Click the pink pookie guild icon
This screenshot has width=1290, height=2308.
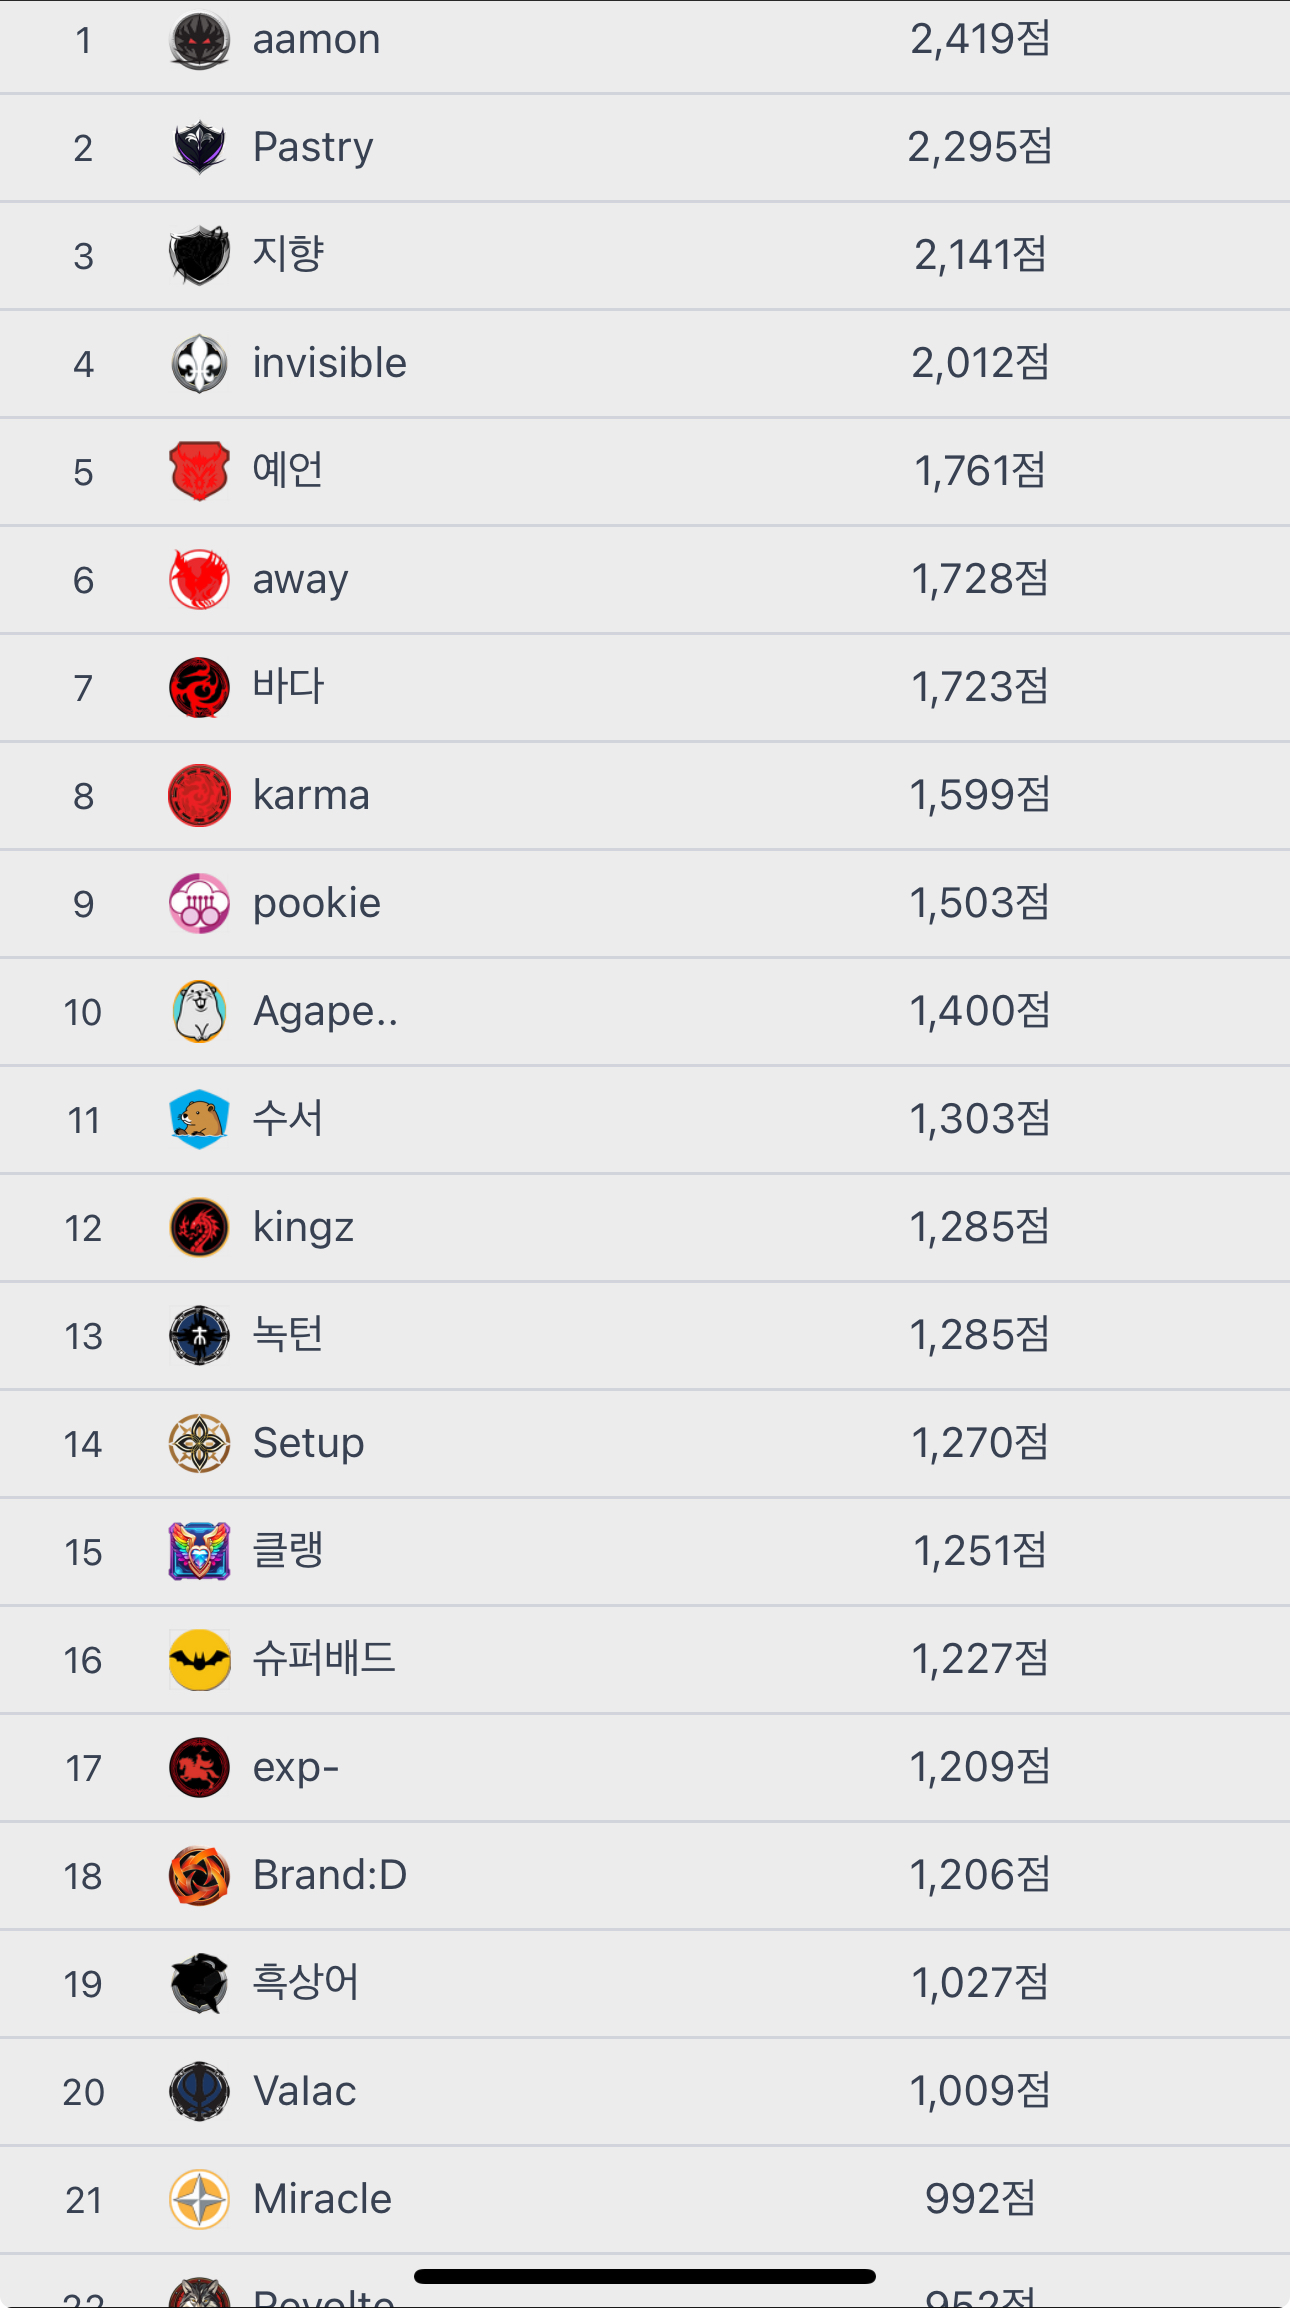point(199,903)
